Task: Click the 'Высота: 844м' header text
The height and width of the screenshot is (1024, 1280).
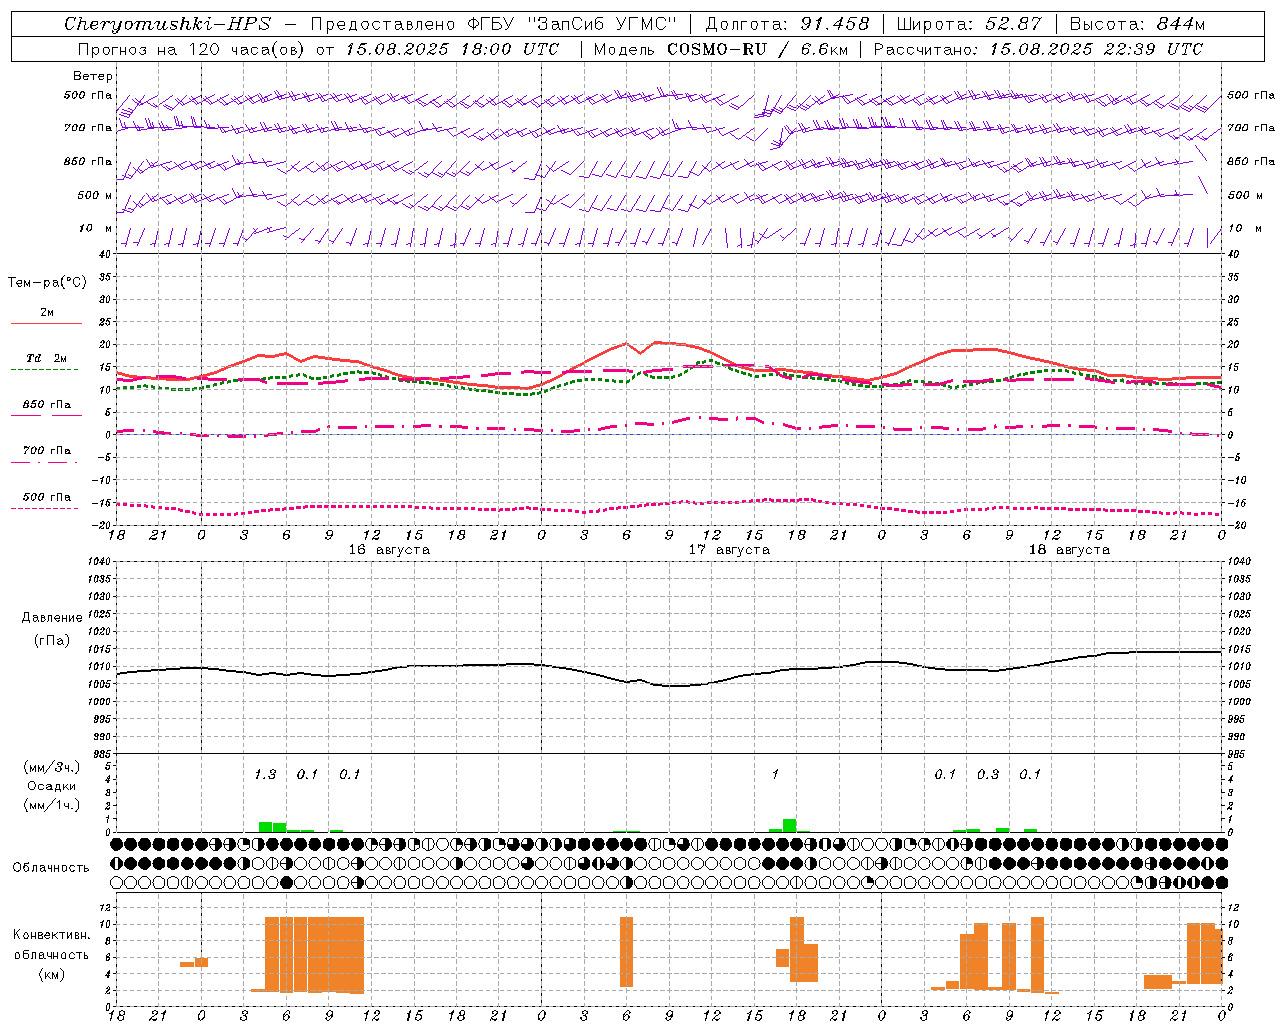Action: [x=1137, y=24]
